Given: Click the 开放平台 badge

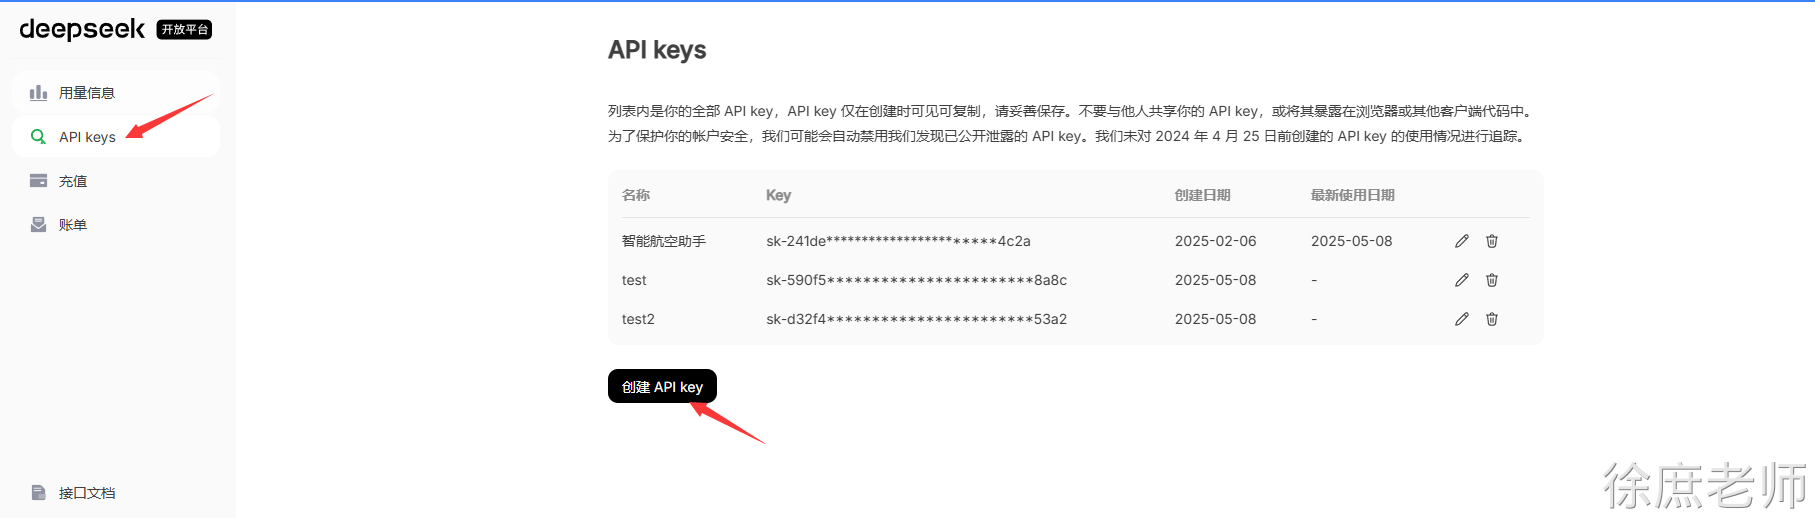Looking at the screenshot, I should (x=185, y=30).
